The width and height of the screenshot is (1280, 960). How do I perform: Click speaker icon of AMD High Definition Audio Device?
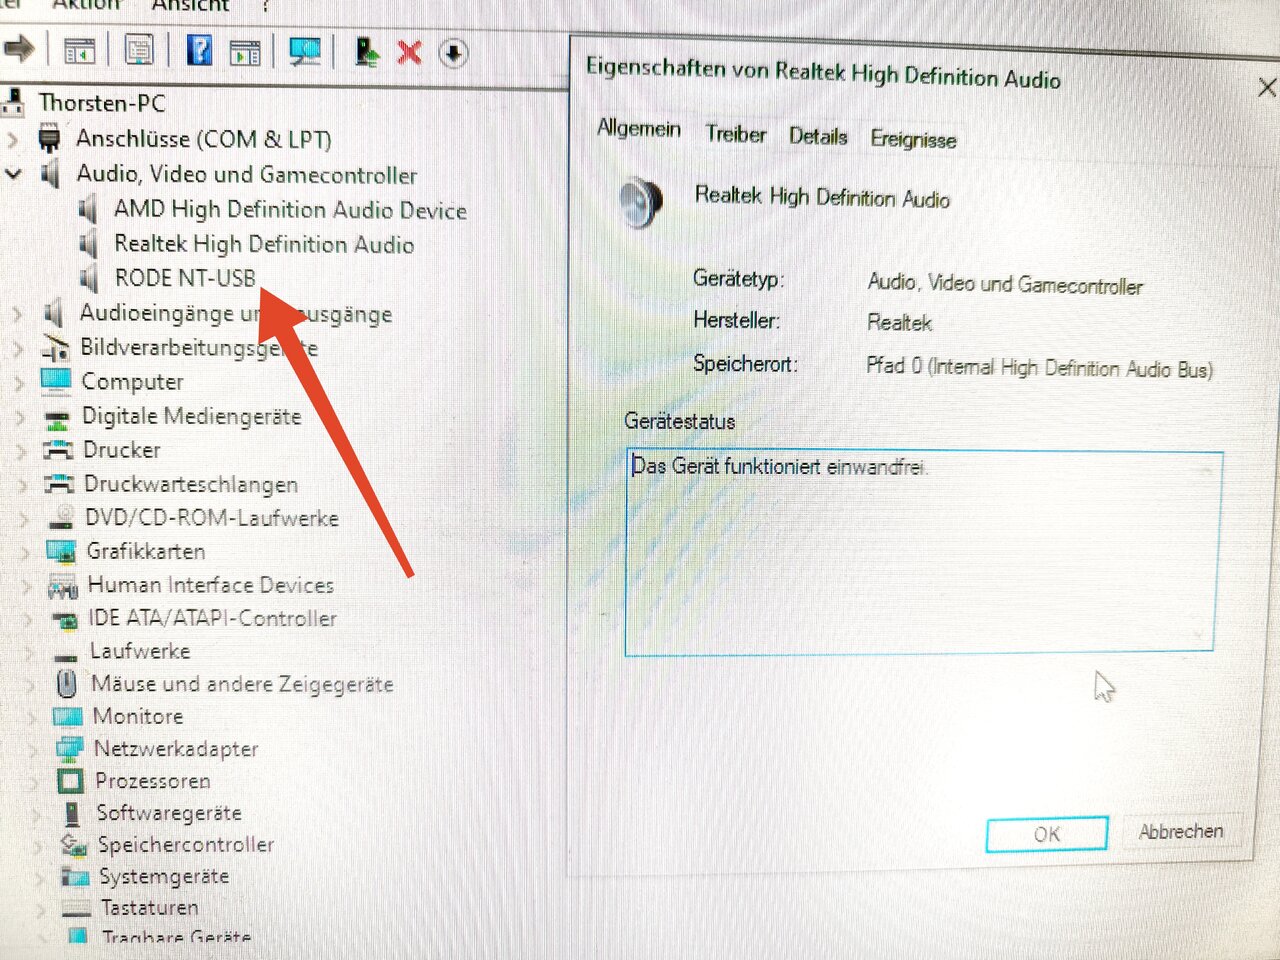[89, 209]
